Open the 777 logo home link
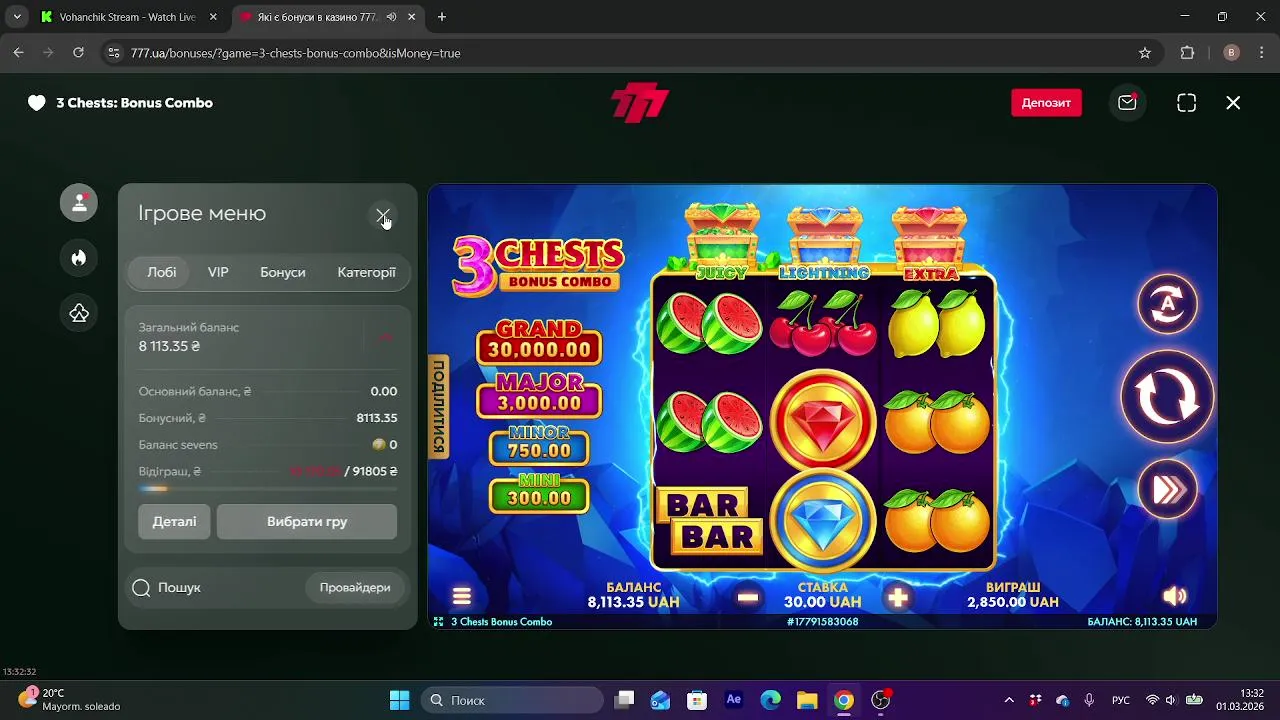The image size is (1280, 720). (x=640, y=103)
